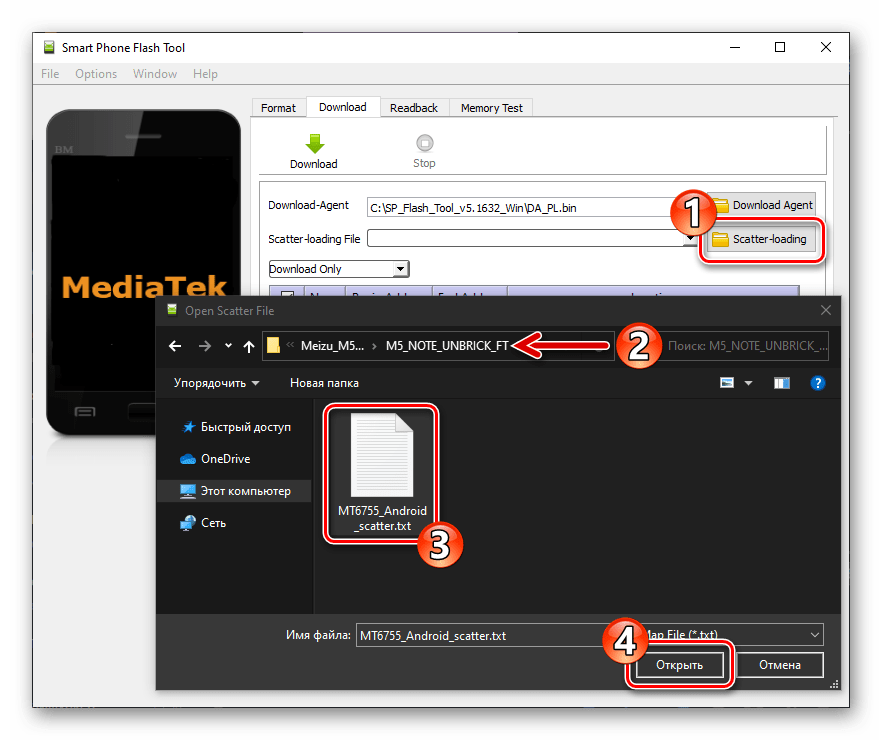Go forward in the Open Scatter File dialog

point(205,346)
